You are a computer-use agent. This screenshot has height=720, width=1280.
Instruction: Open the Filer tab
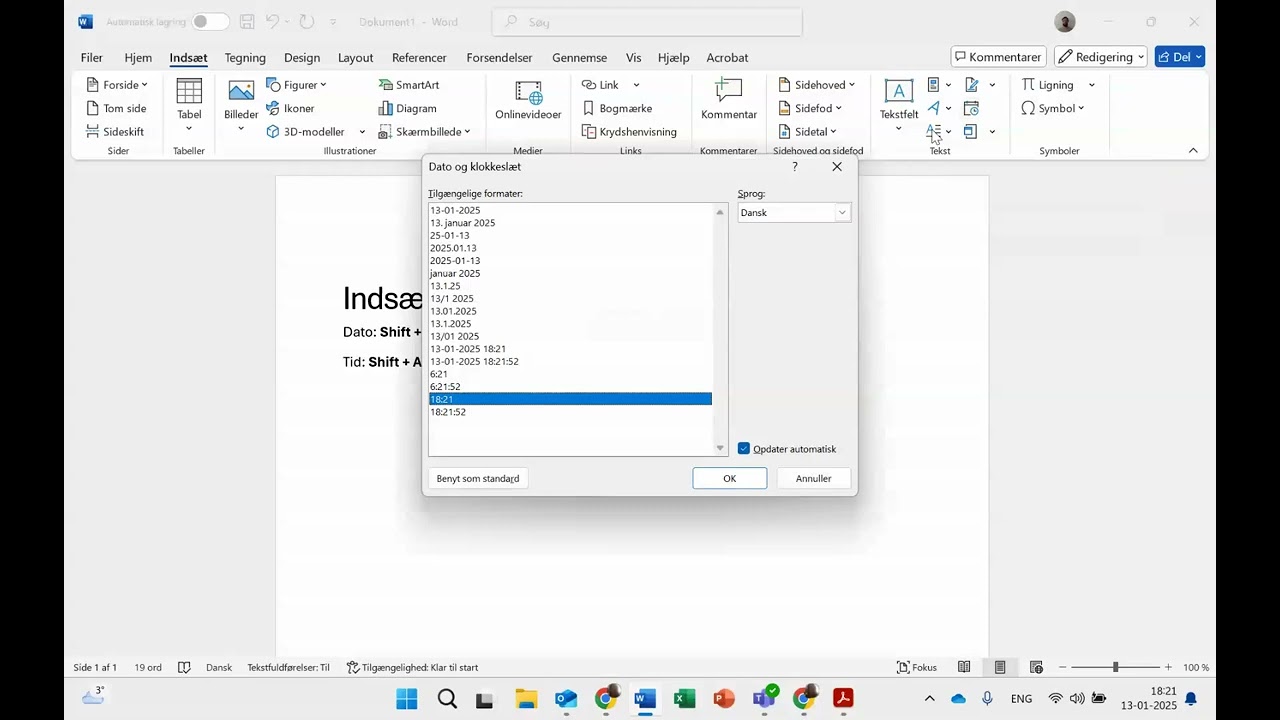[x=92, y=57]
